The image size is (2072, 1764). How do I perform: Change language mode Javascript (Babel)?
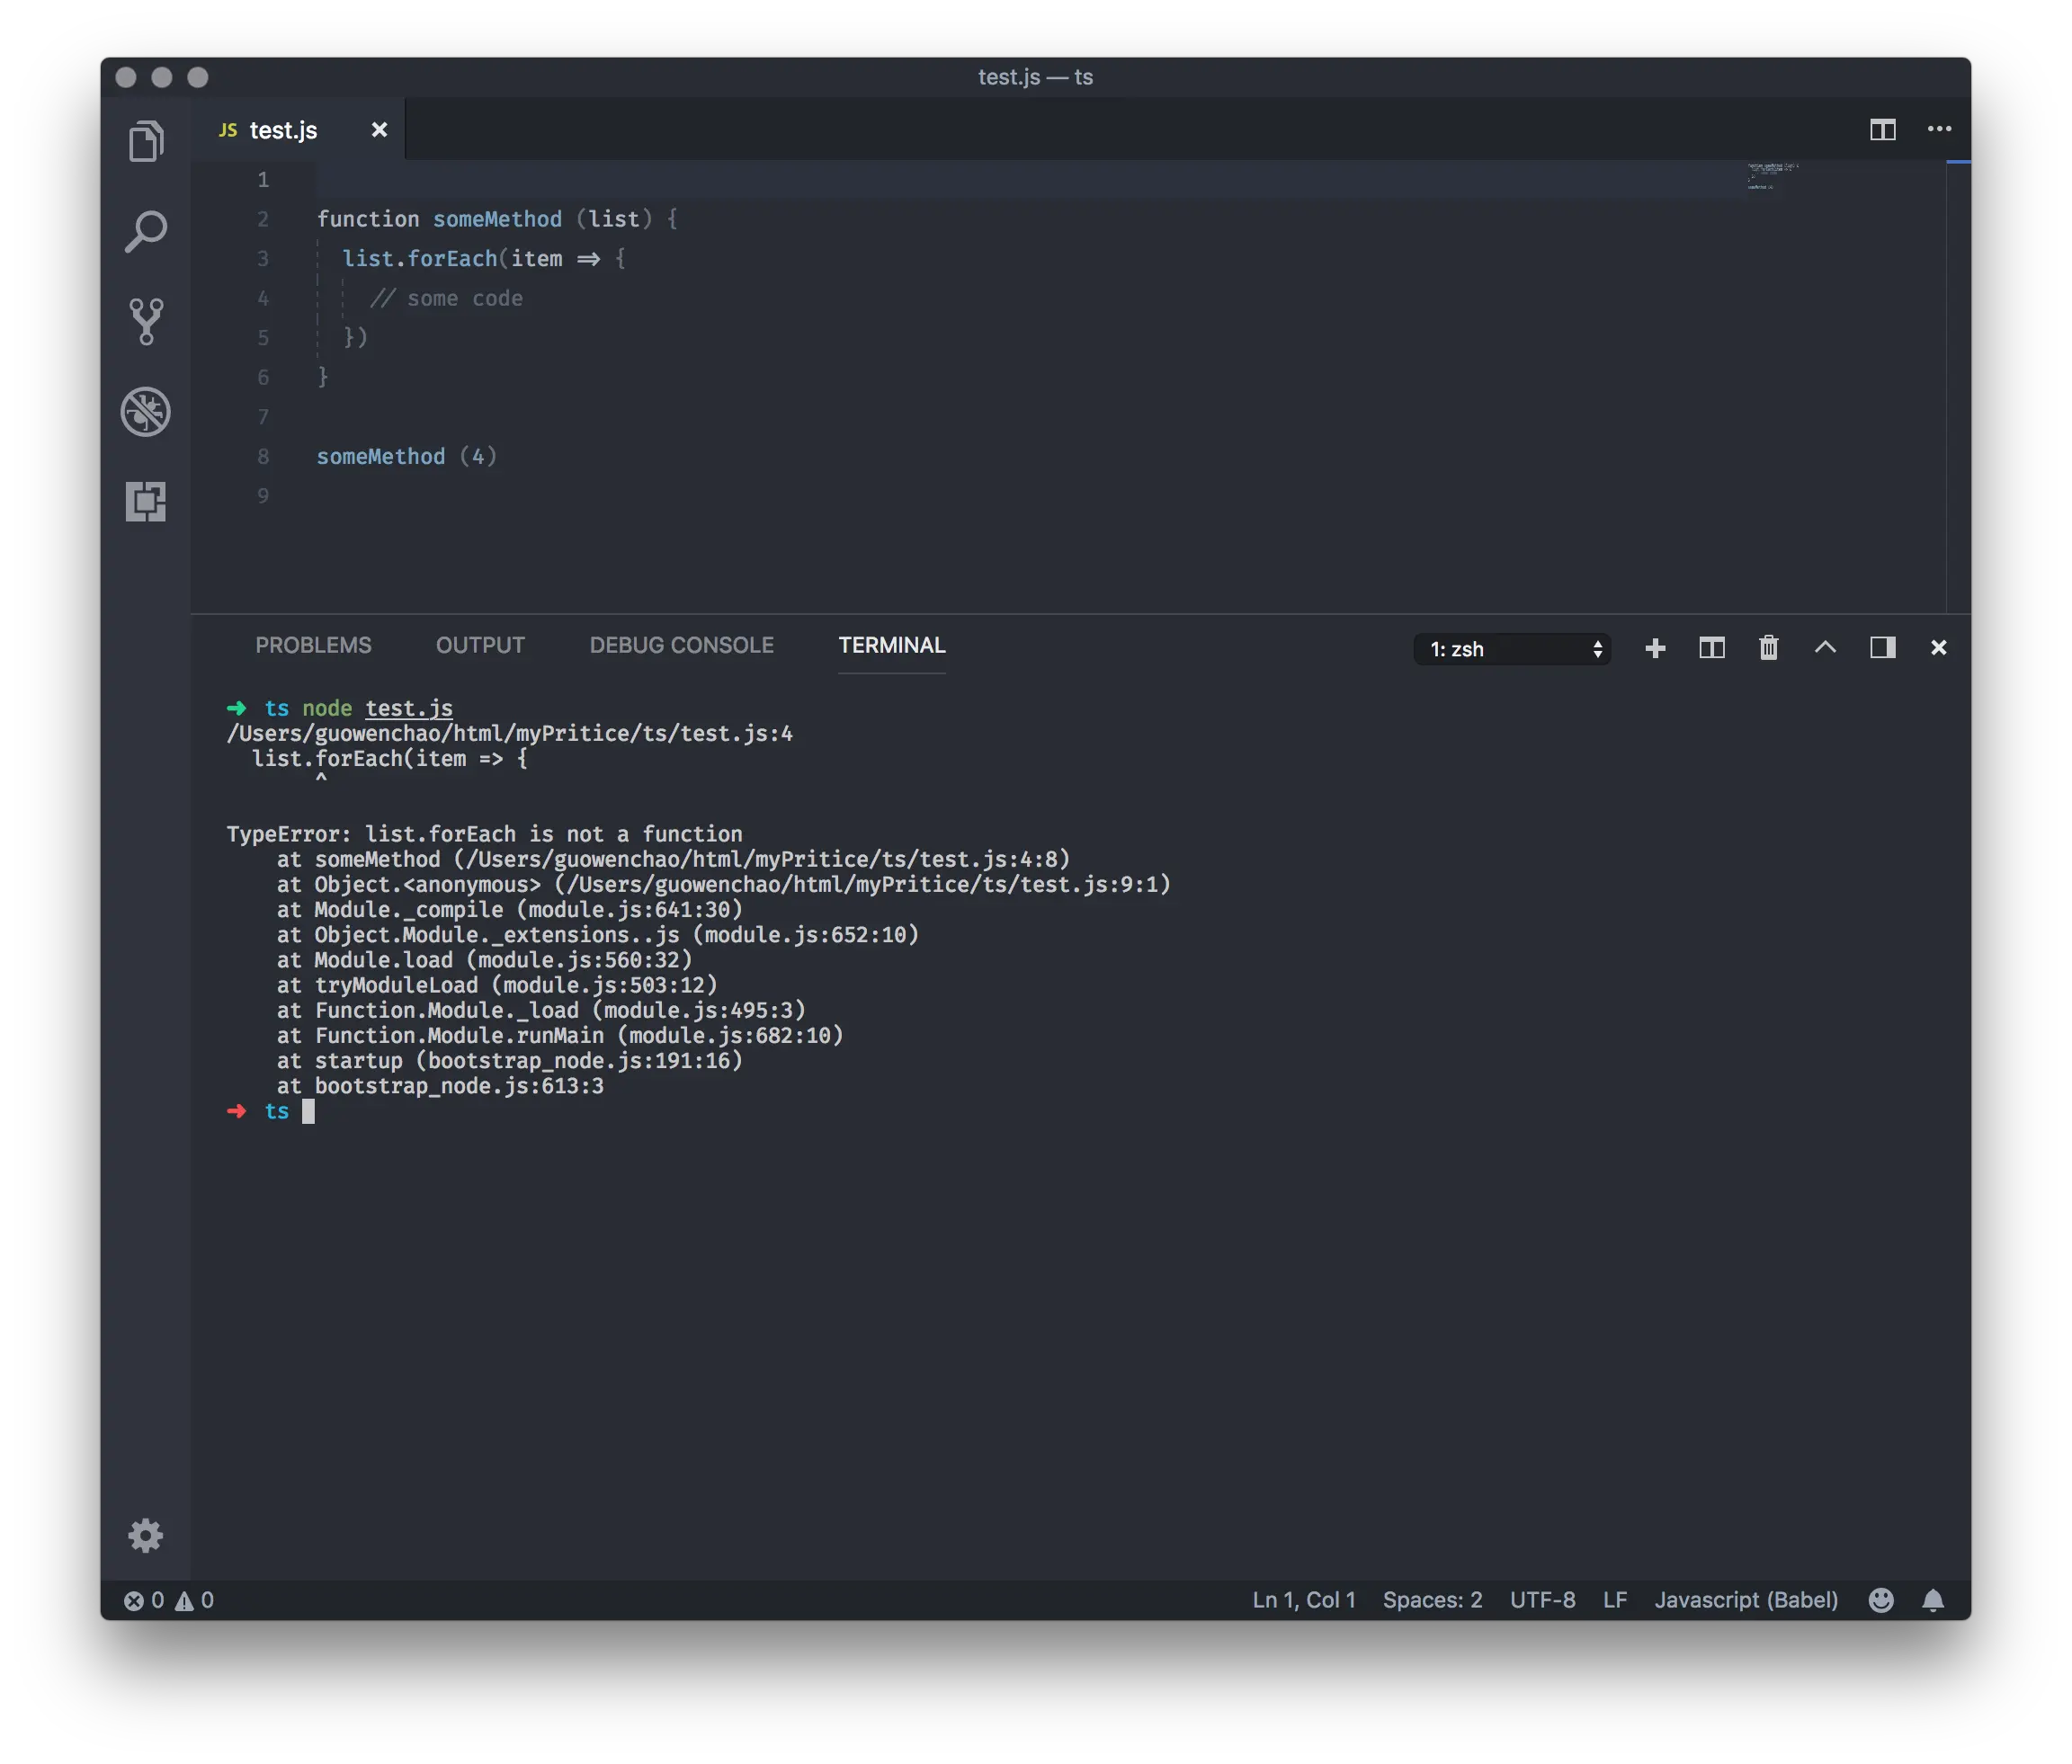point(1745,1600)
